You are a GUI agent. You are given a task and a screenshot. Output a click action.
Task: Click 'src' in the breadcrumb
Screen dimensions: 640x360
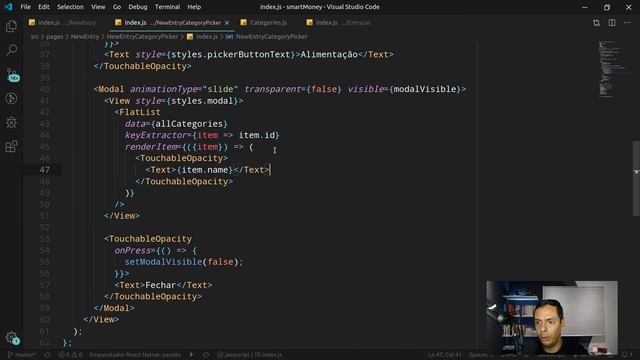pos(34,37)
